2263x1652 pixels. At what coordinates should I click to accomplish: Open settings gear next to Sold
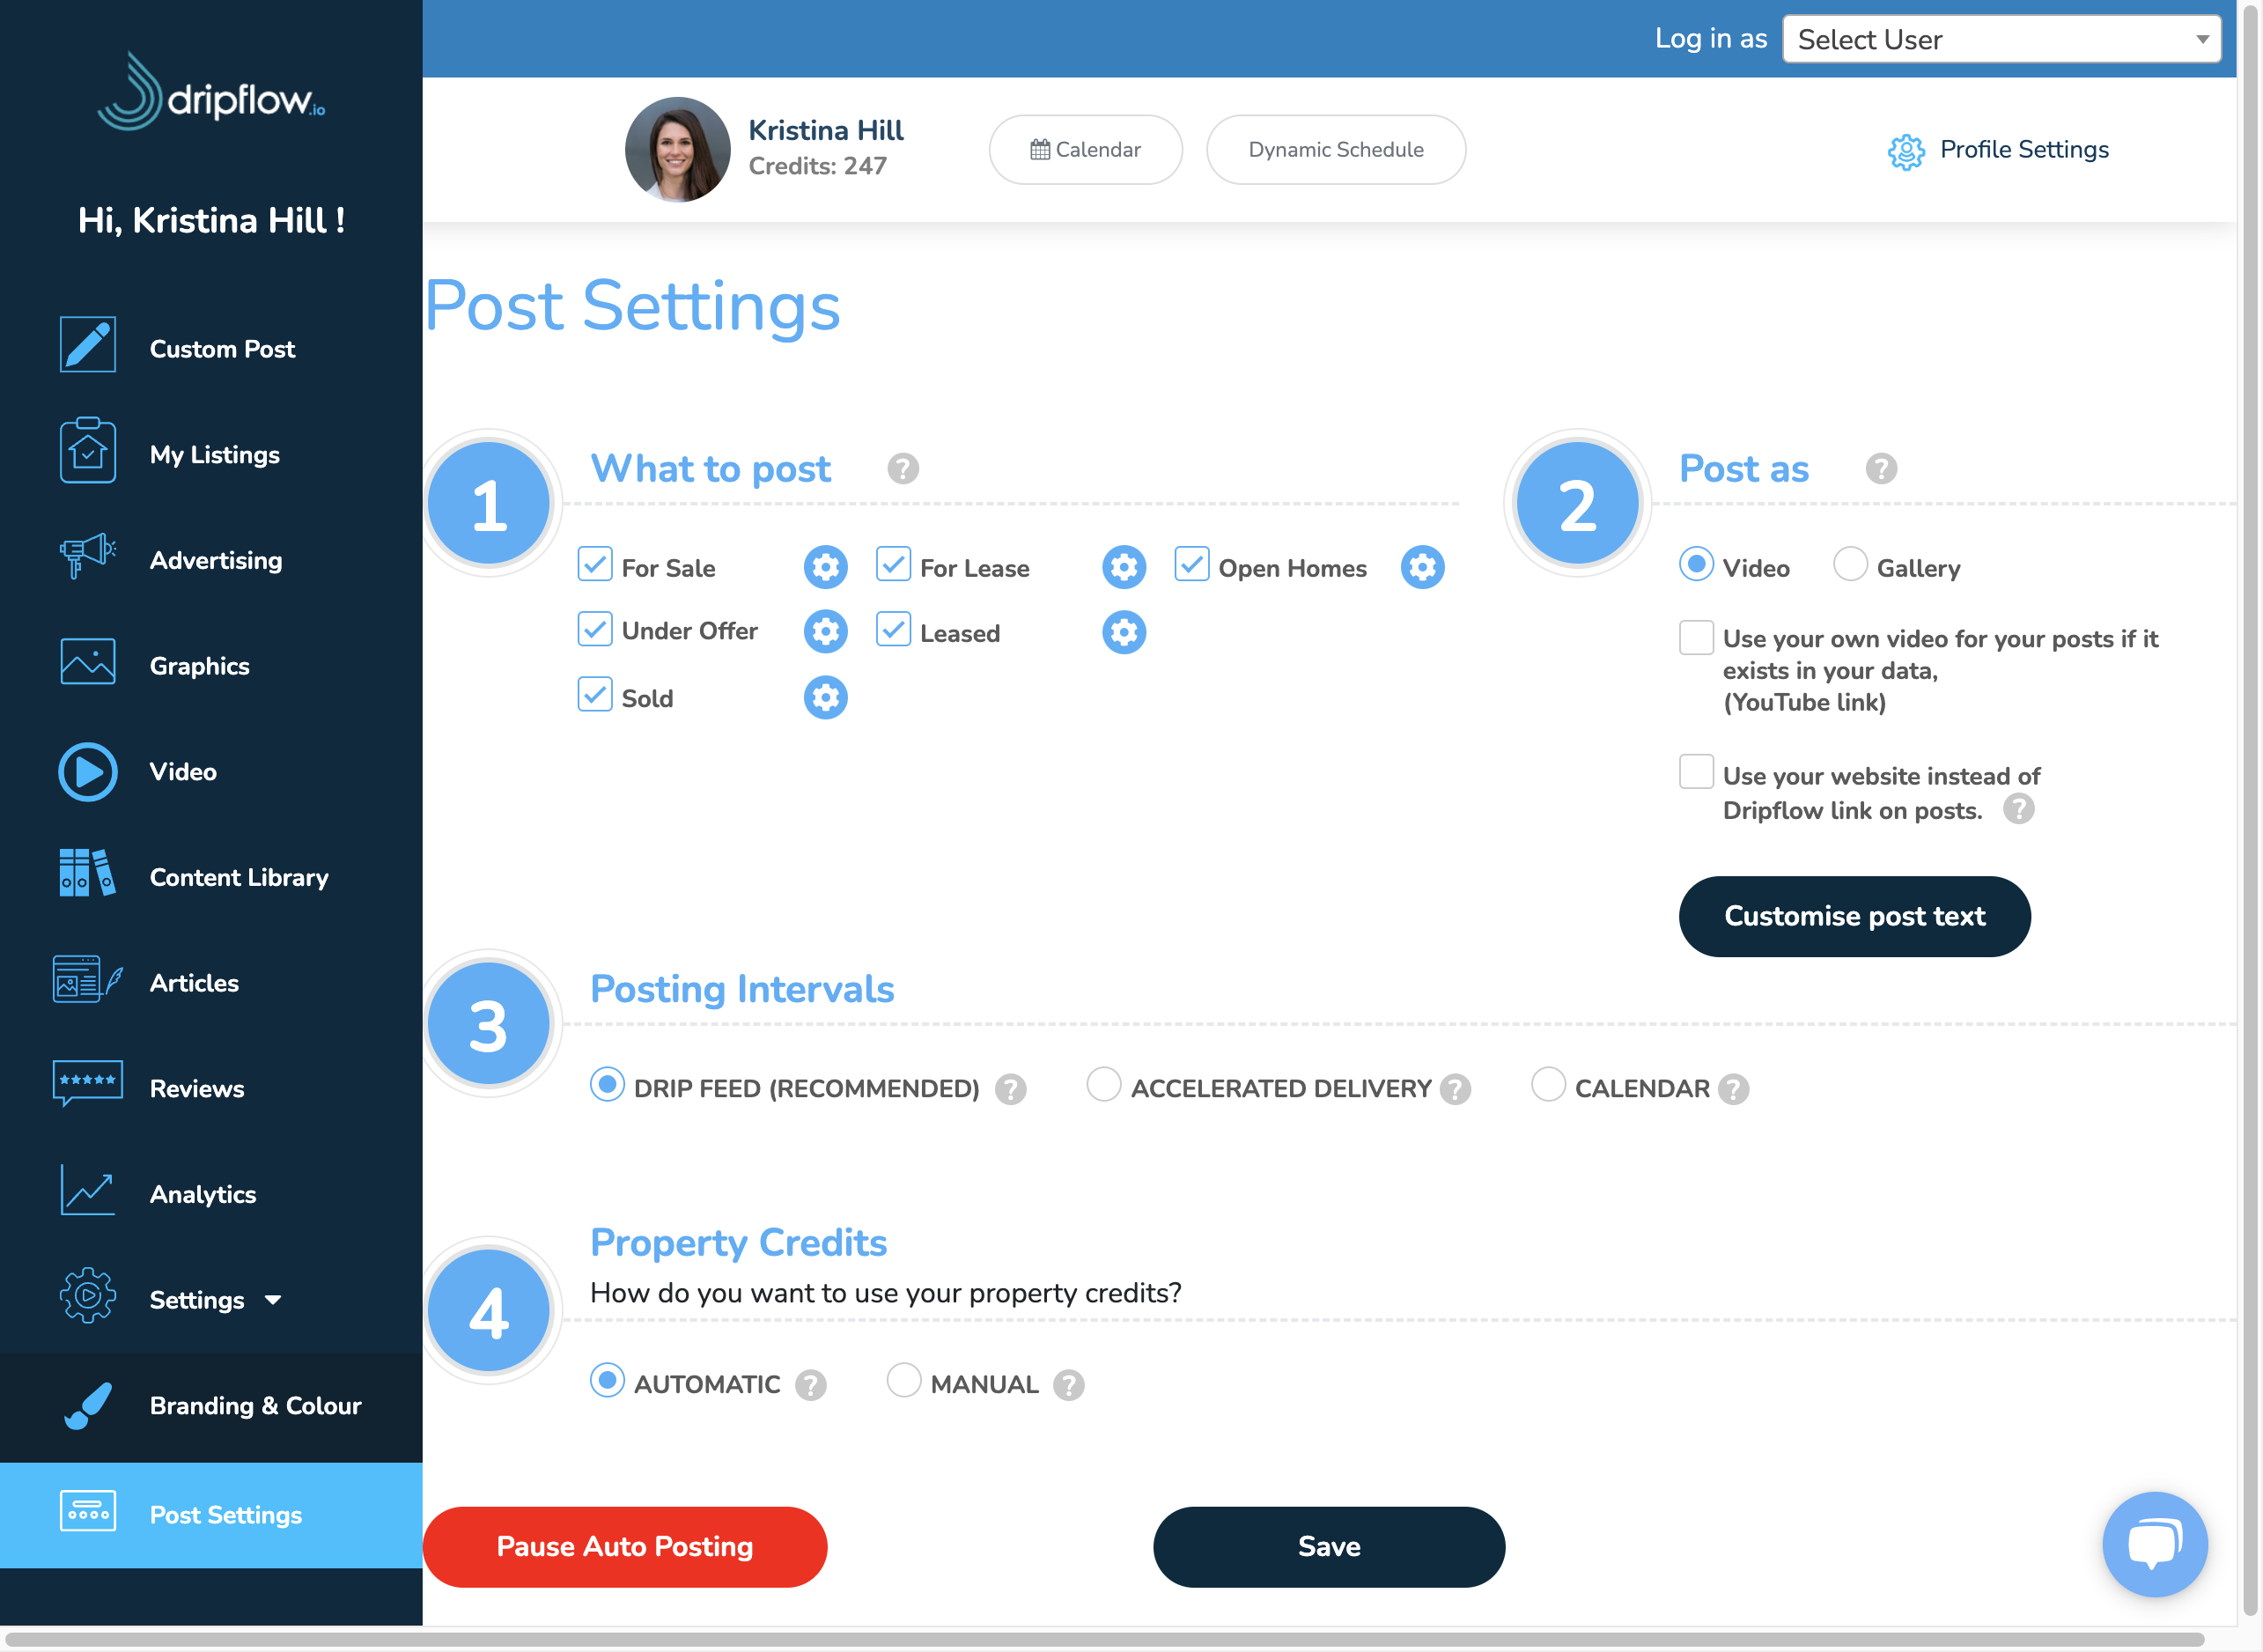pos(826,698)
